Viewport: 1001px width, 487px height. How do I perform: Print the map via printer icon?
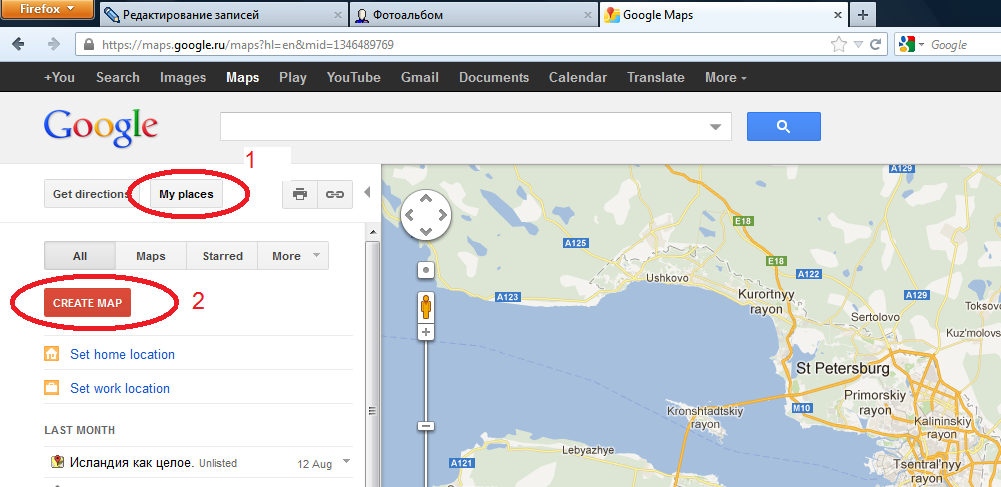coord(300,194)
